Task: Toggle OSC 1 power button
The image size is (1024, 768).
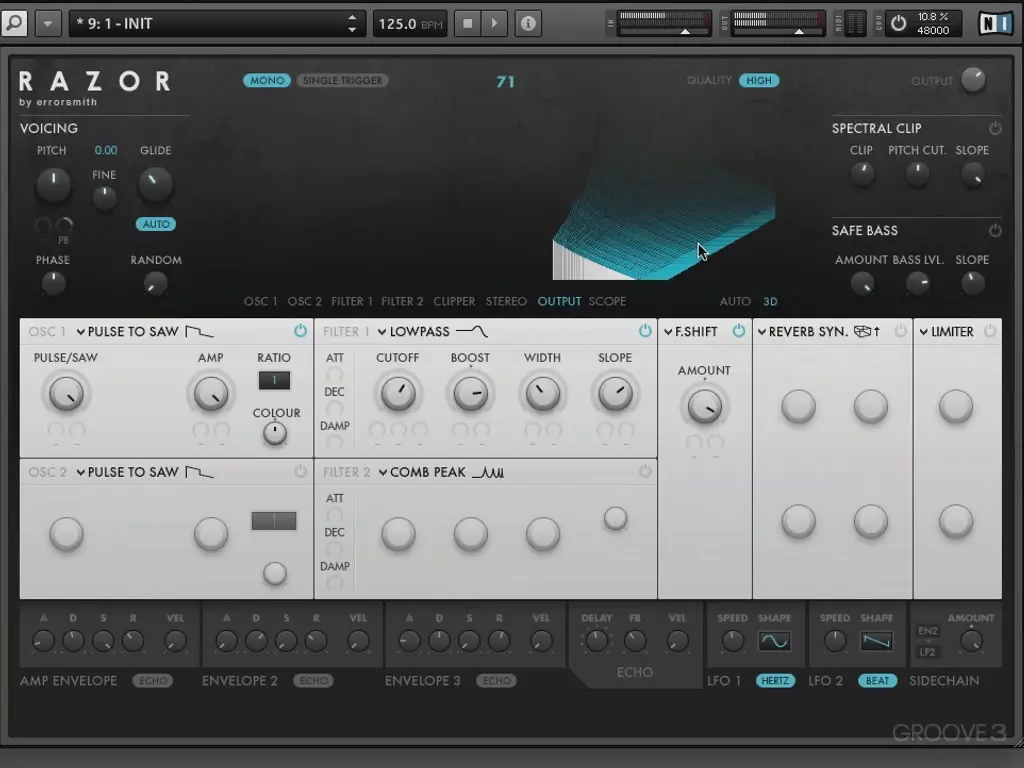Action: tap(300, 331)
